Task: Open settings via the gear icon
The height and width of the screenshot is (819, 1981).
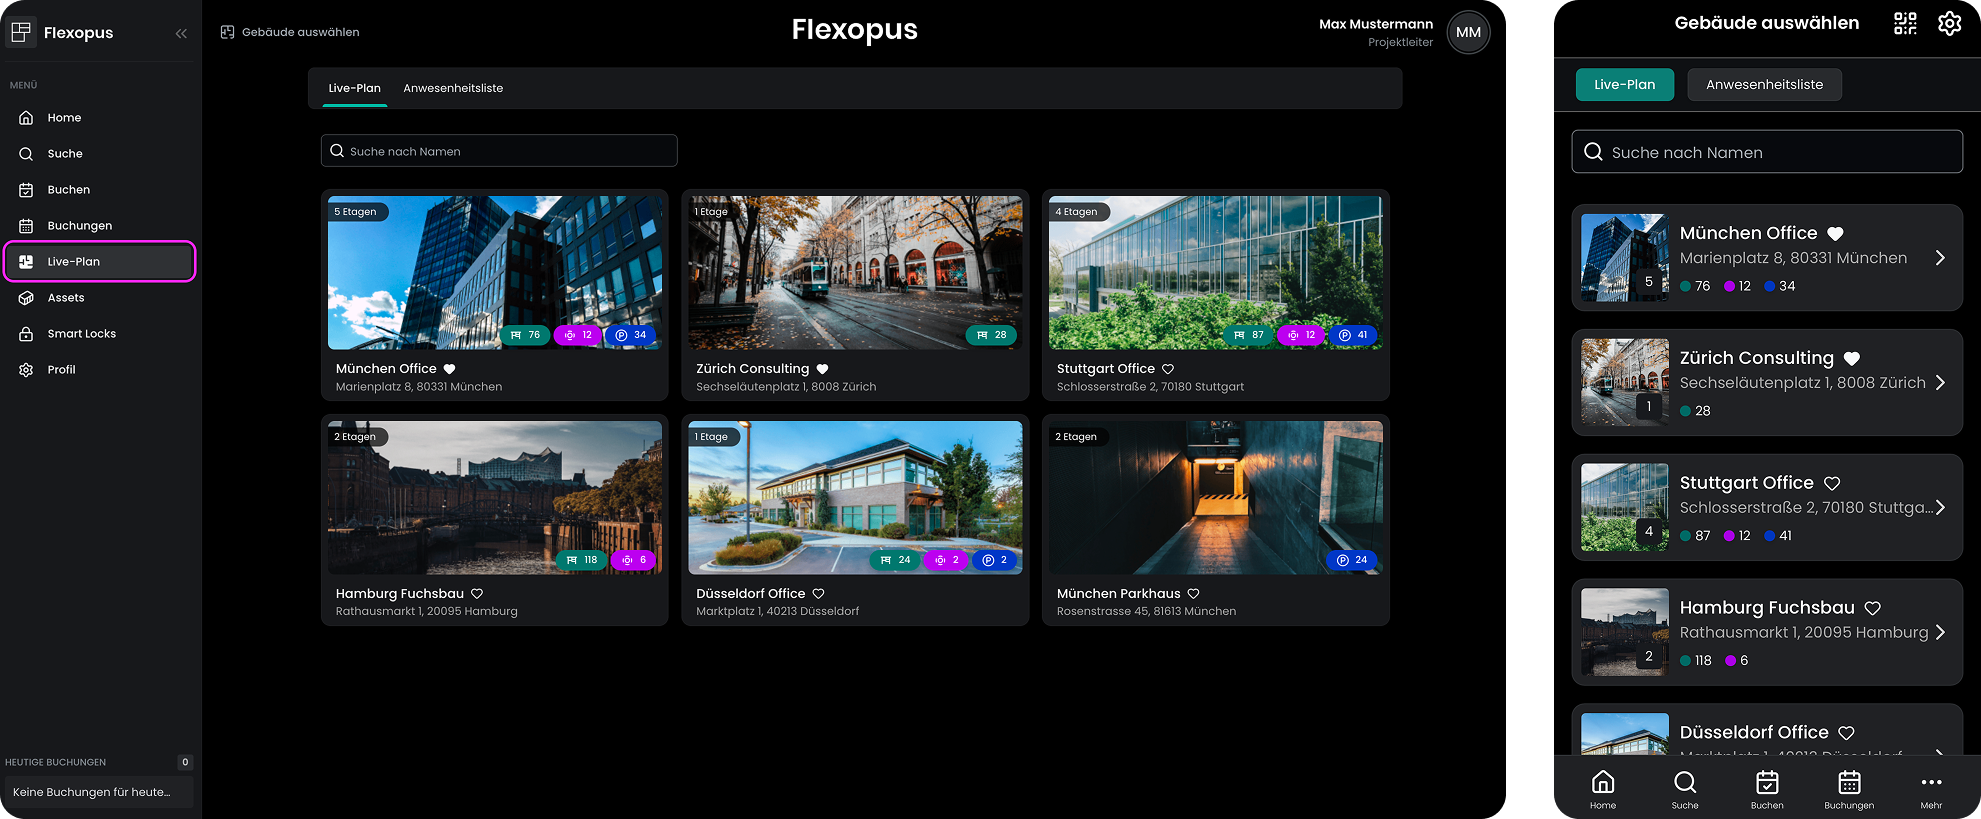Action: point(1949,24)
